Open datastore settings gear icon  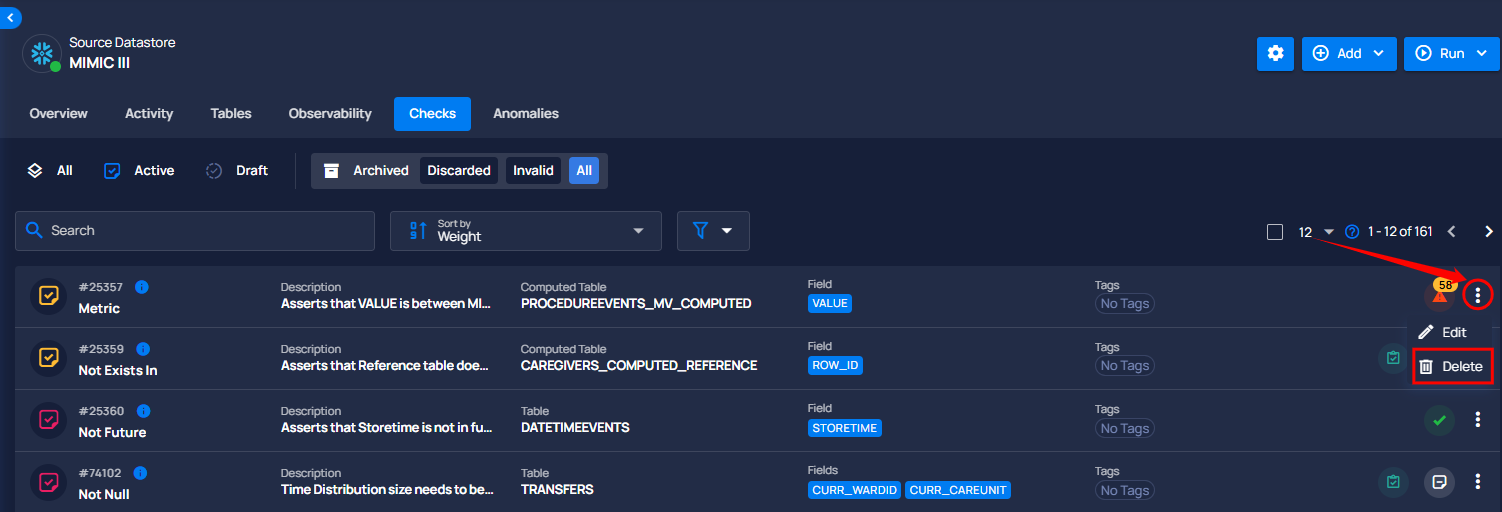[1275, 54]
